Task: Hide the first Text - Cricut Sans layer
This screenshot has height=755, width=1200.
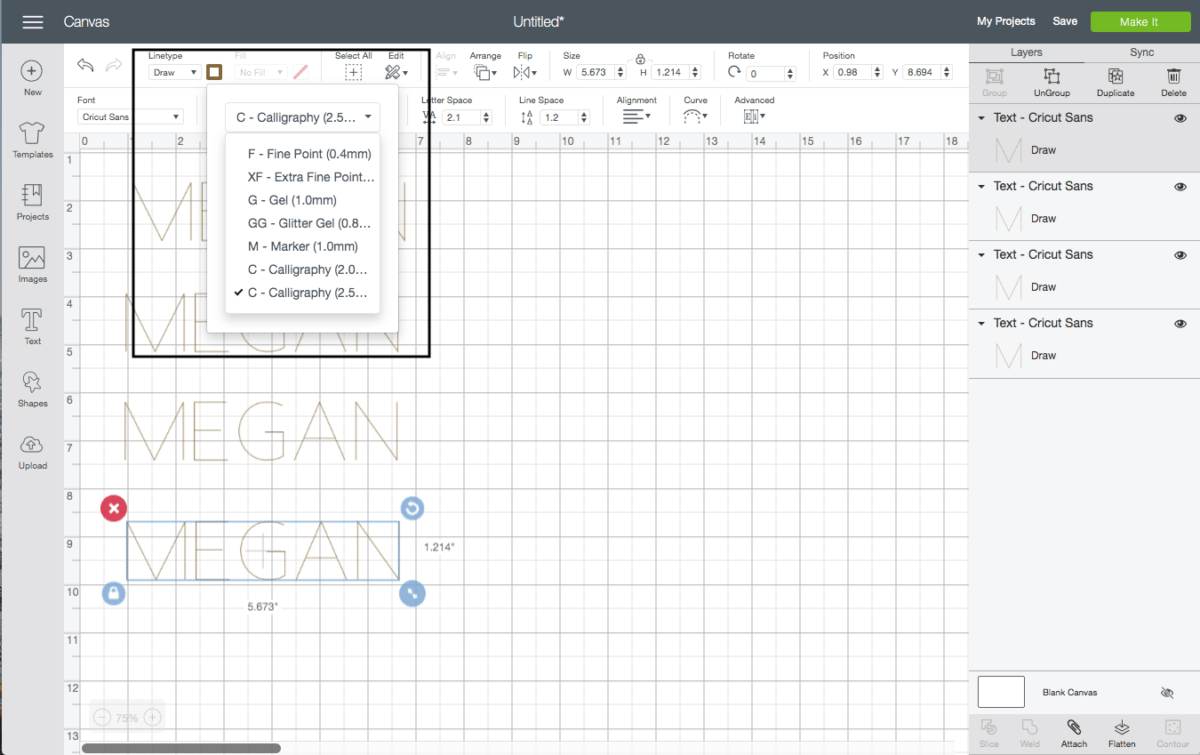Action: 1180,117
